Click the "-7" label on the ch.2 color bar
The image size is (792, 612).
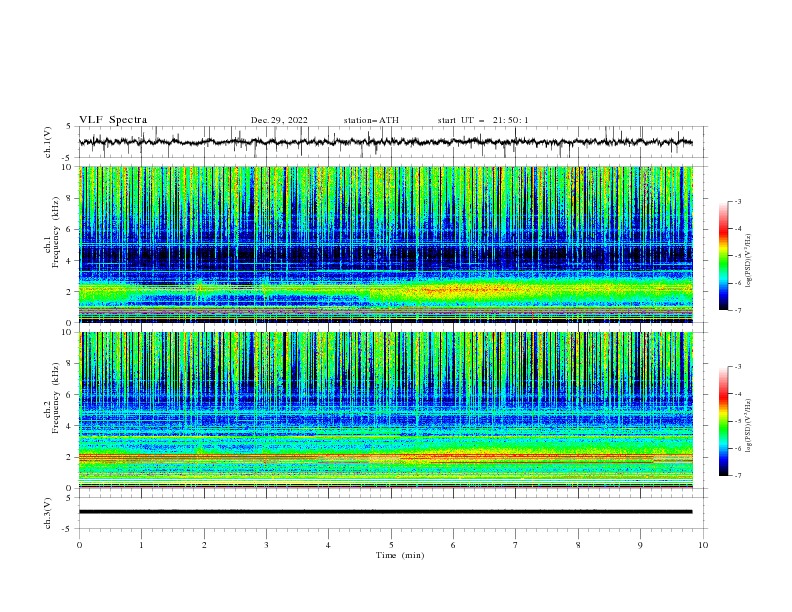pyautogui.click(x=738, y=476)
